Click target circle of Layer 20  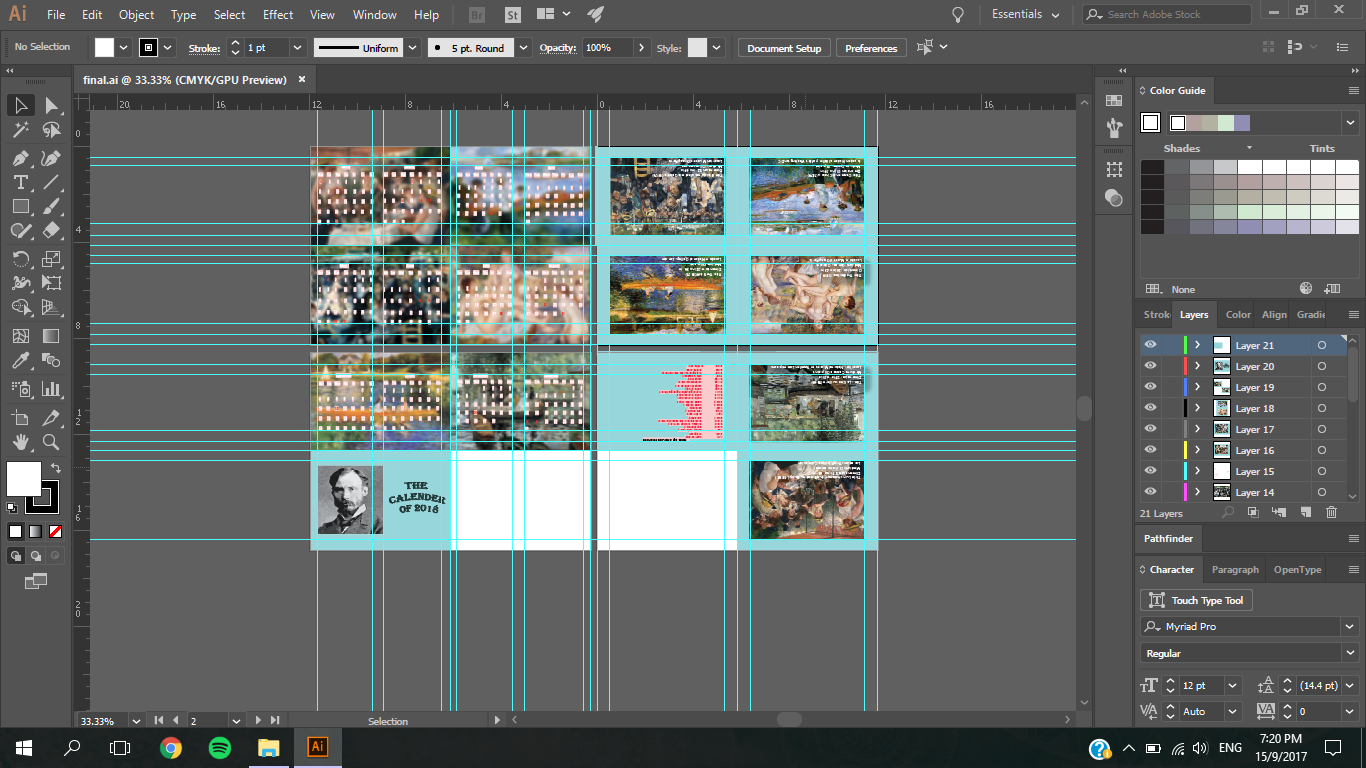pos(1321,366)
